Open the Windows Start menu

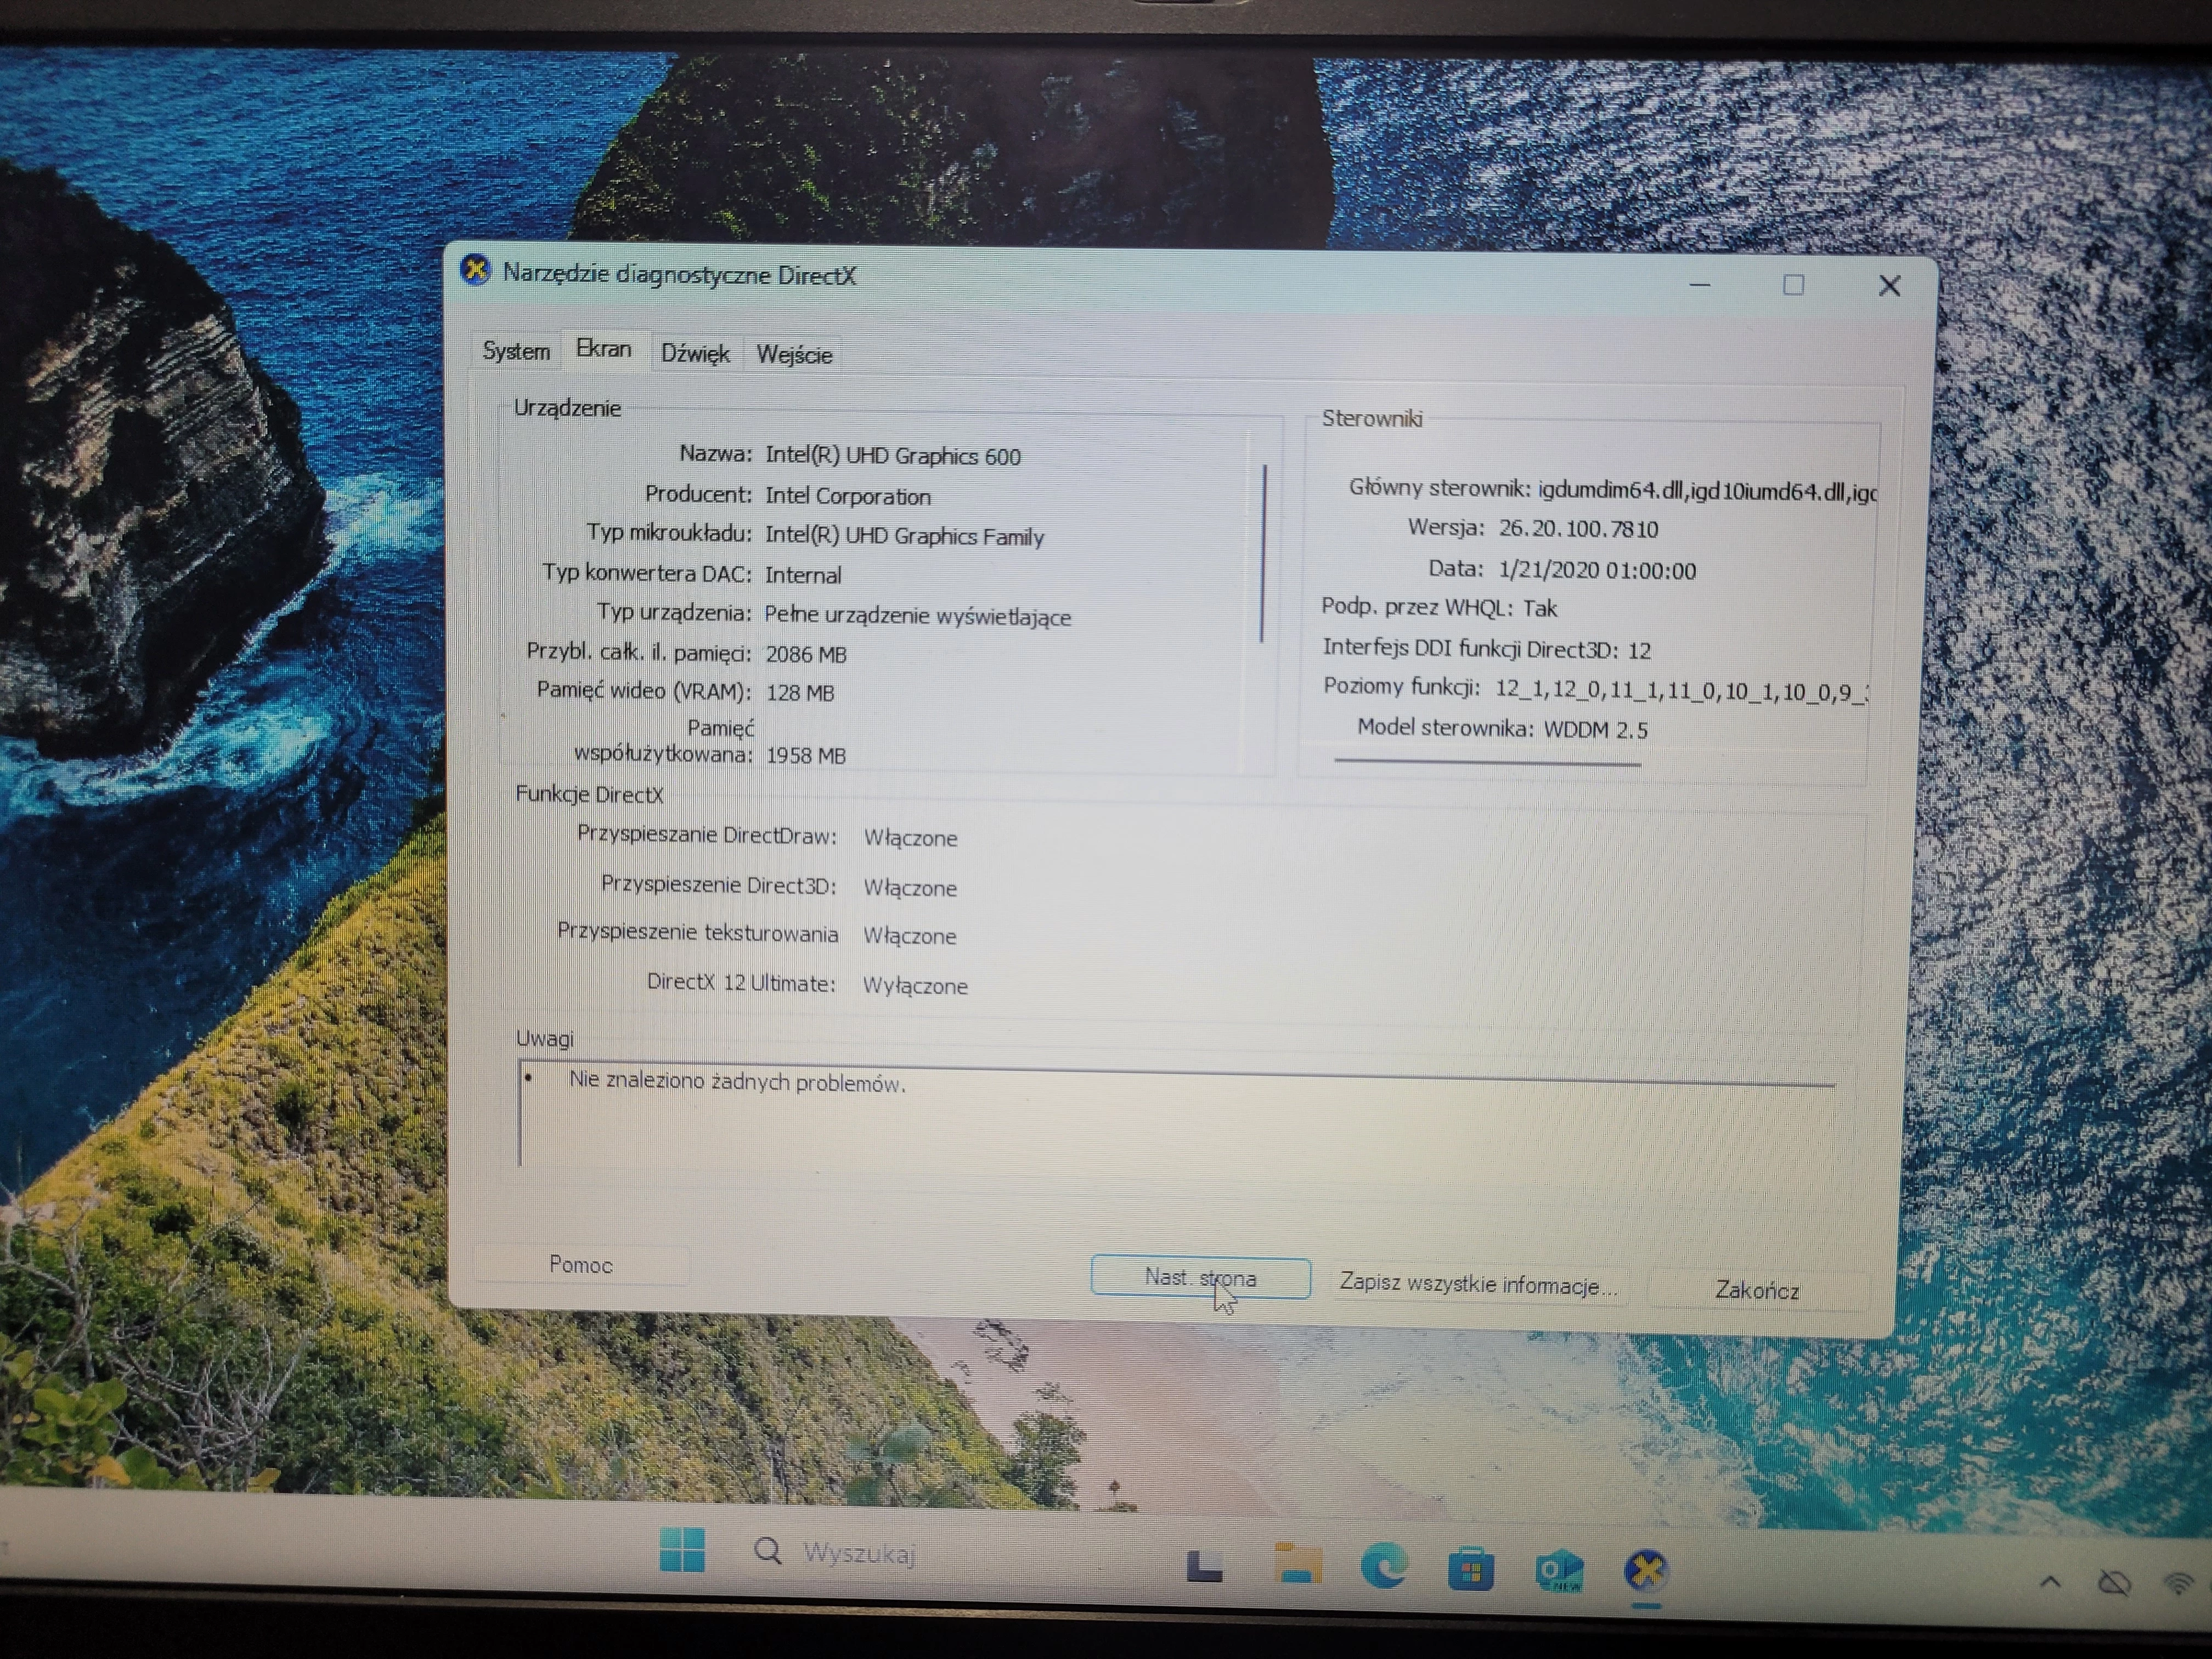(682, 1550)
